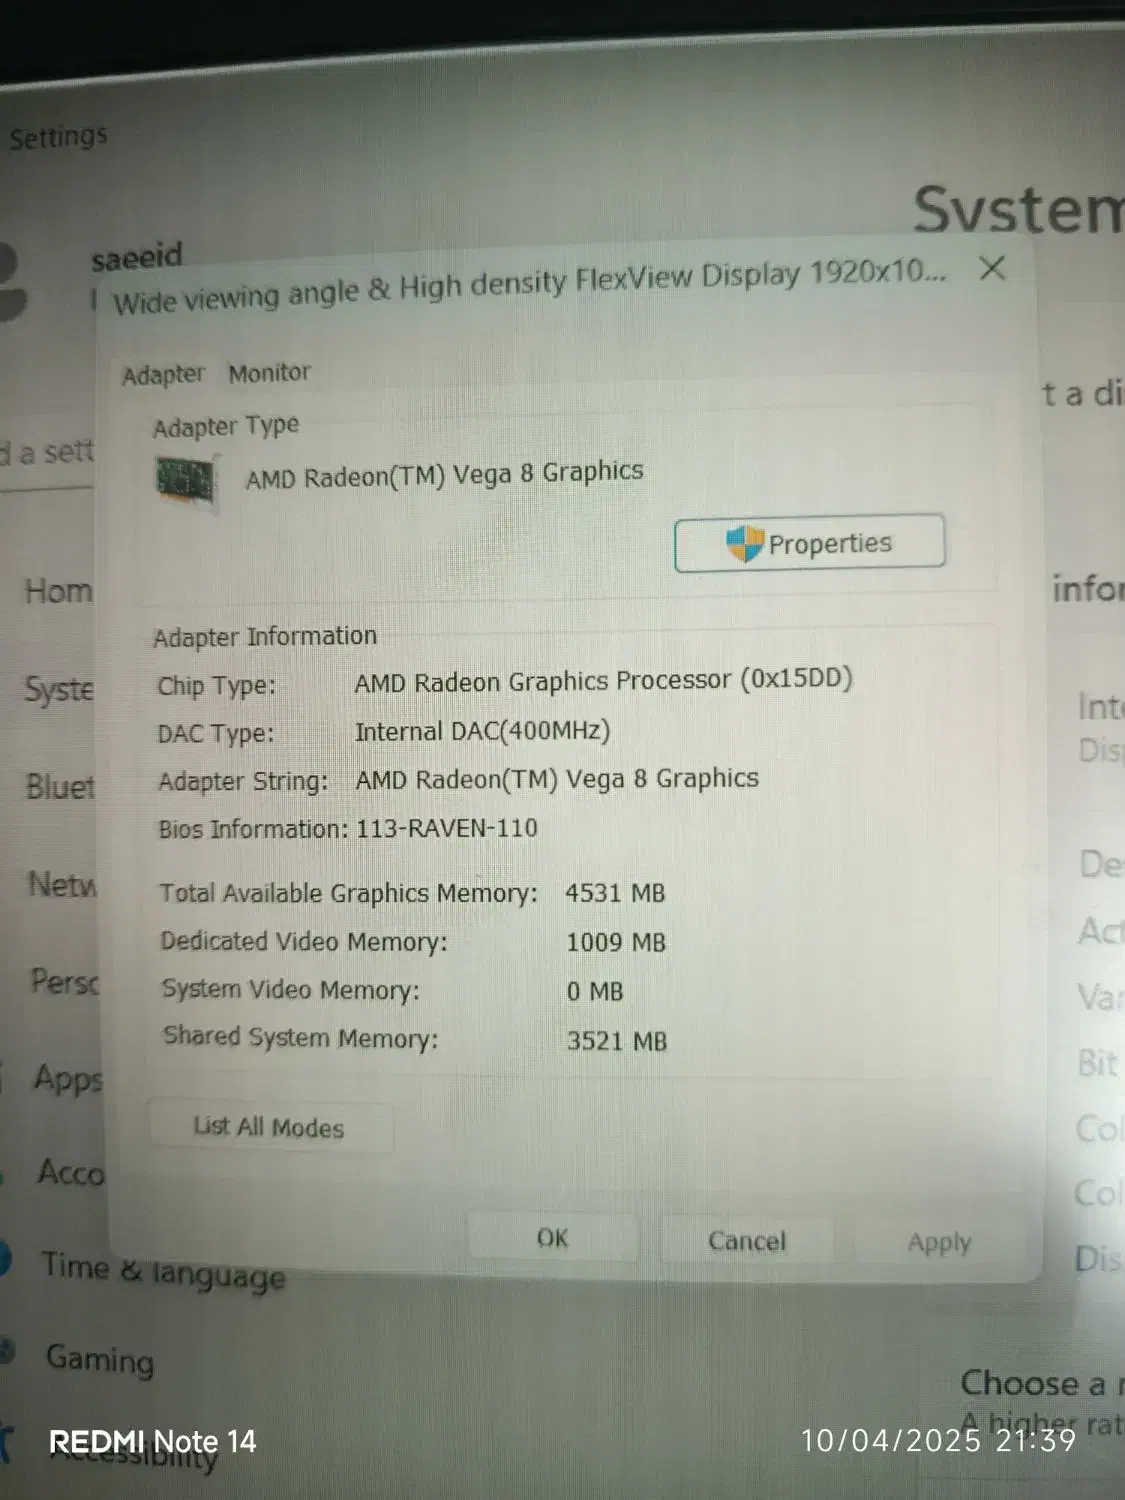Click List All Modes button
Image resolution: width=1125 pixels, height=1500 pixels.
click(x=270, y=1127)
